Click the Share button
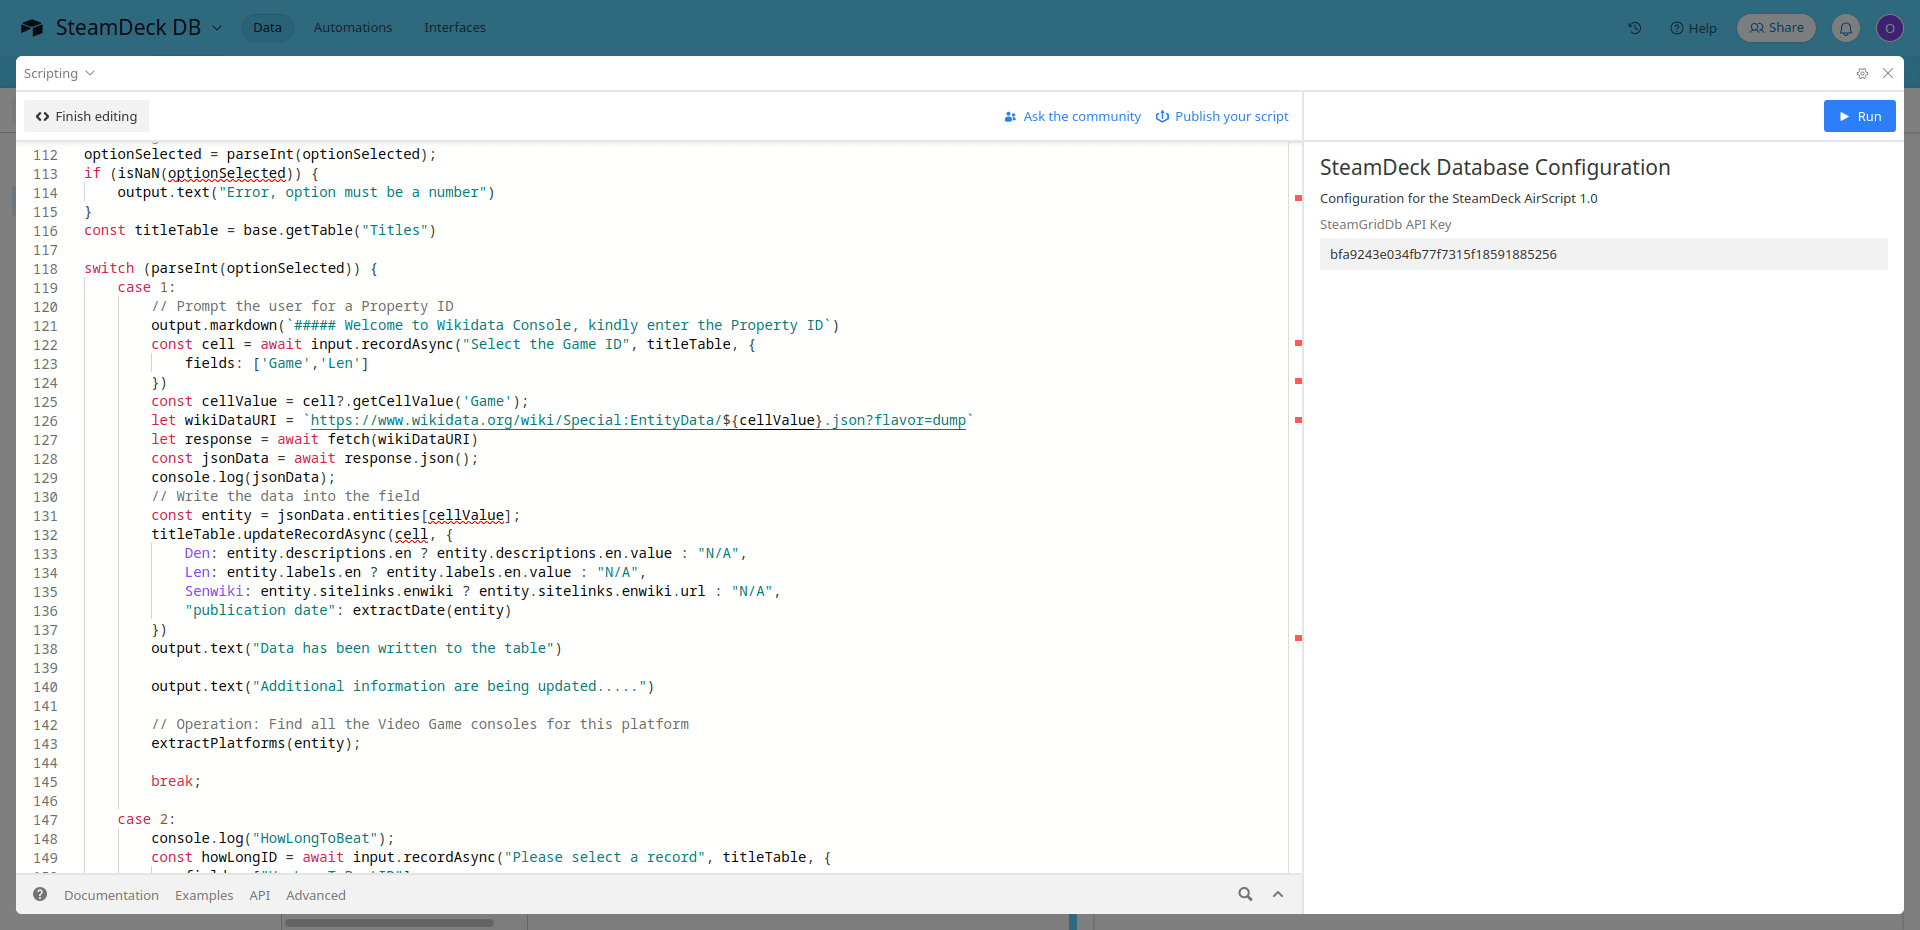This screenshot has width=1920, height=930. click(1777, 28)
